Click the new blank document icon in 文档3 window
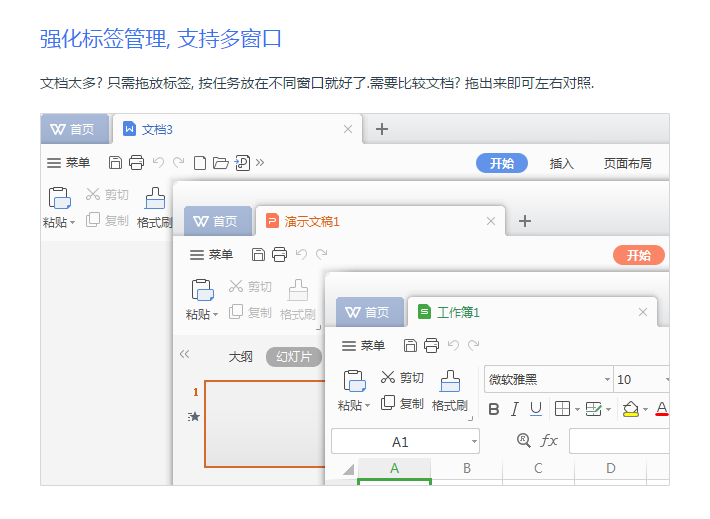The height and width of the screenshot is (519, 710). [200, 163]
